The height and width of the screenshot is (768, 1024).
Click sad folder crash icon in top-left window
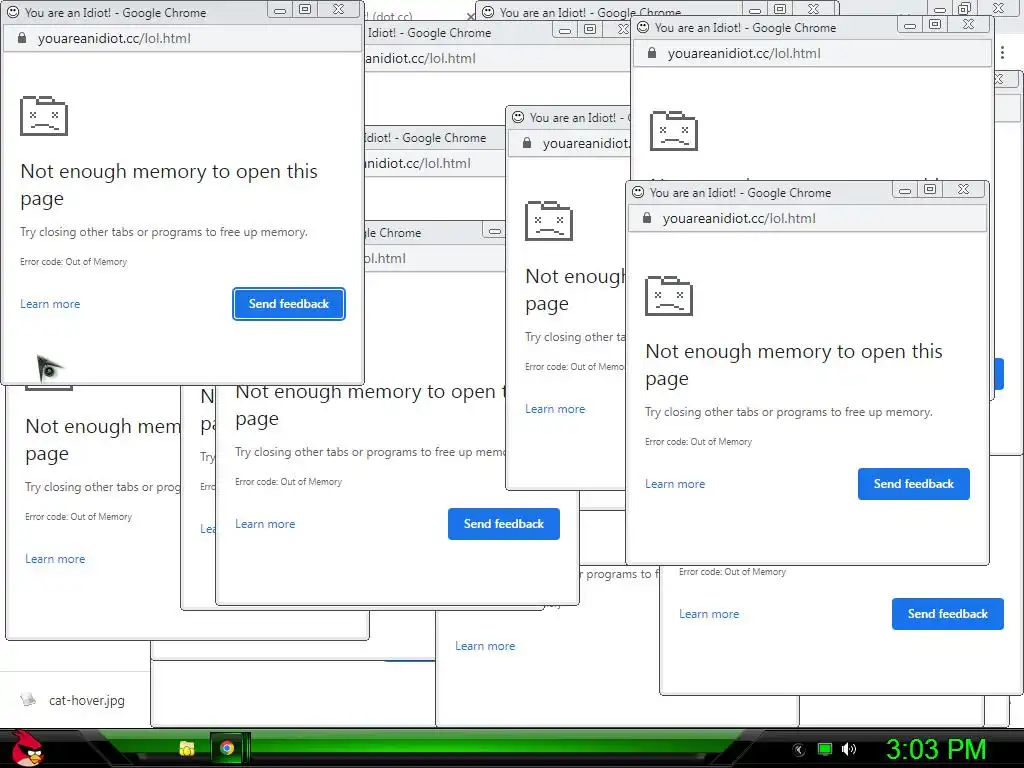44,116
